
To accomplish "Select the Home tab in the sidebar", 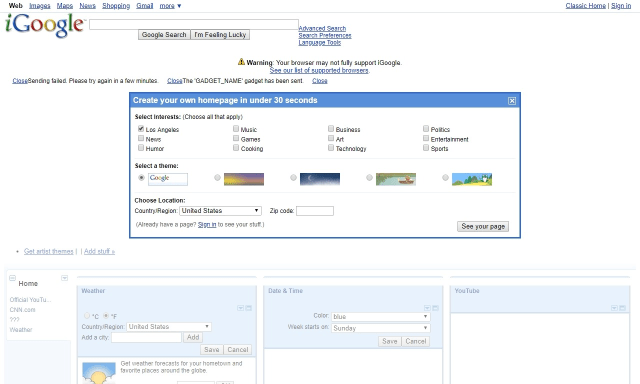I will (x=28, y=284).
